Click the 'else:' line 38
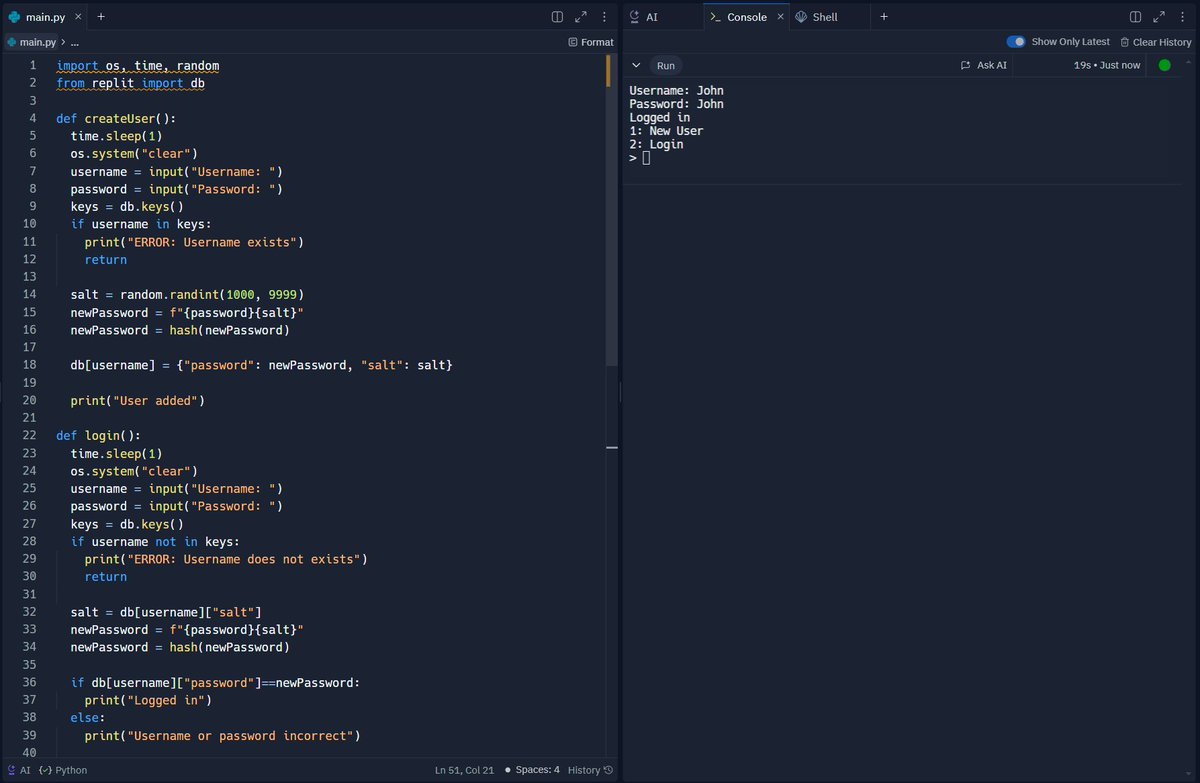Image resolution: width=1200 pixels, height=783 pixels. click(x=87, y=718)
